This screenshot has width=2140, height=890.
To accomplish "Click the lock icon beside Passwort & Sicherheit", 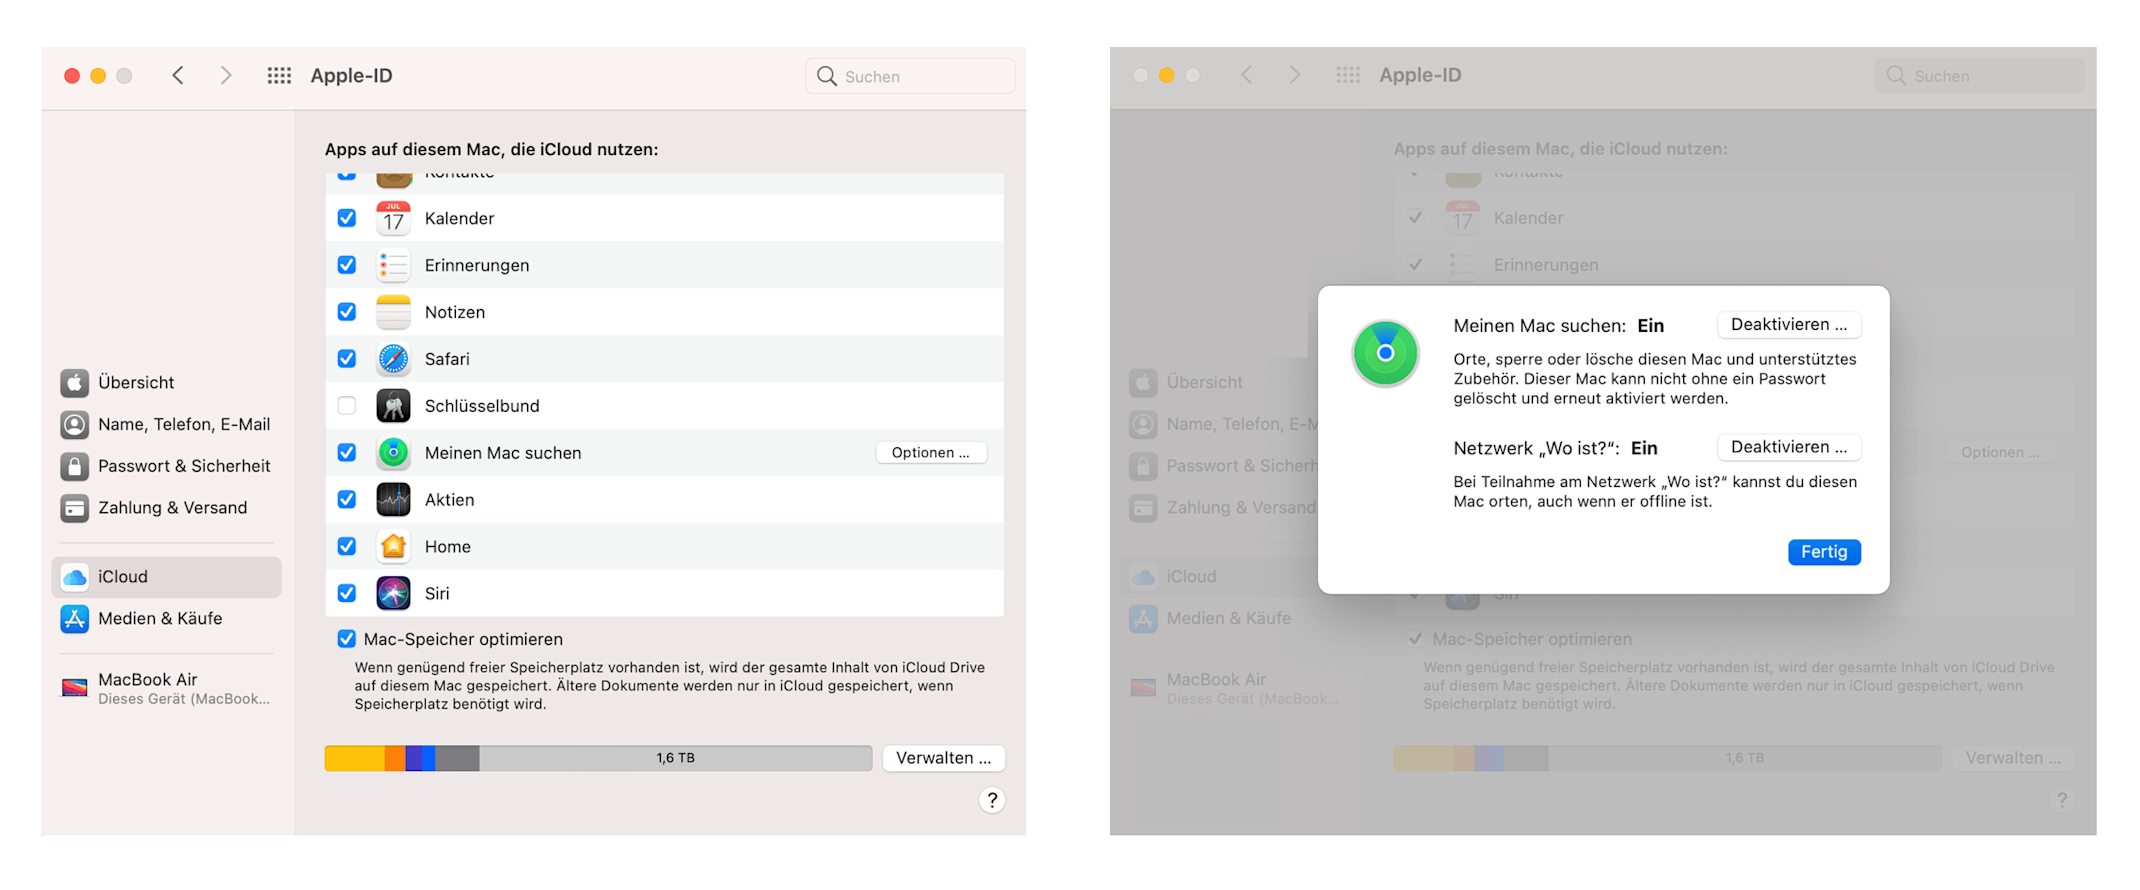I will pos(75,467).
